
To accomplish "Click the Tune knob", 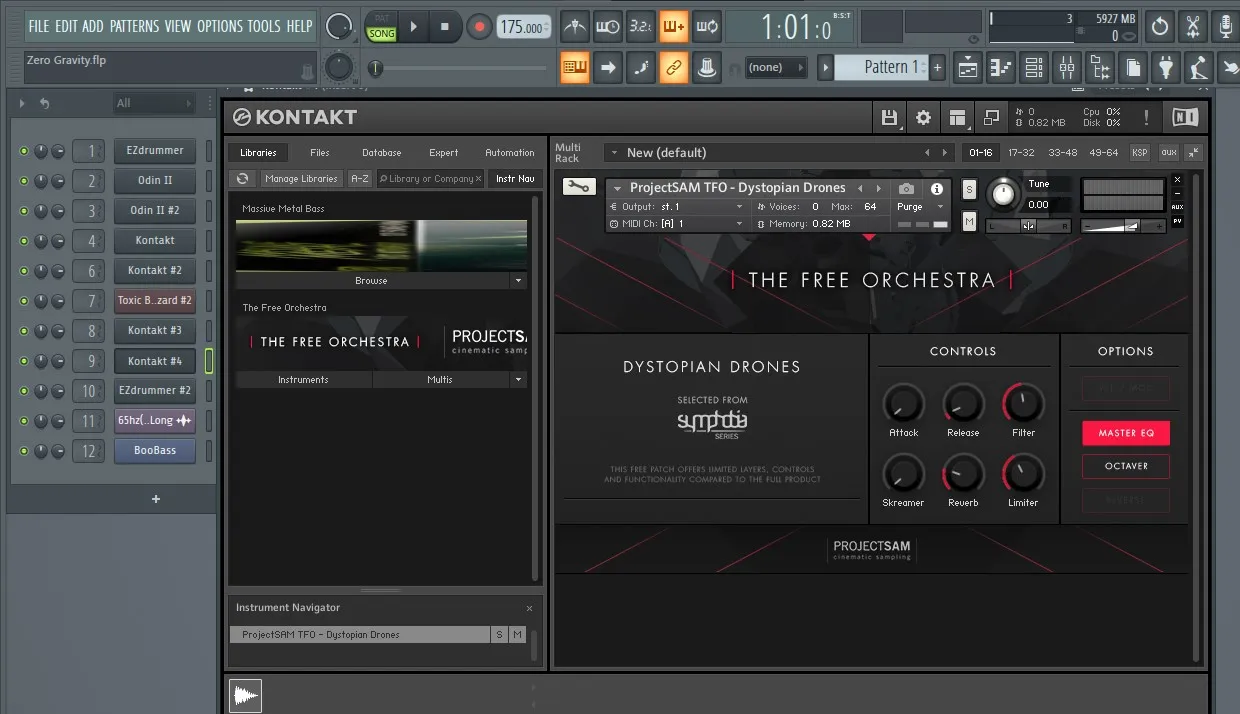I will 1003,193.
